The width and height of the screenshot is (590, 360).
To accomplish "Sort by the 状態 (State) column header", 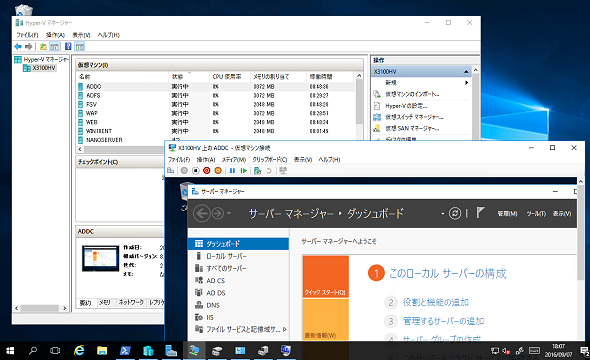I will (189, 76).
